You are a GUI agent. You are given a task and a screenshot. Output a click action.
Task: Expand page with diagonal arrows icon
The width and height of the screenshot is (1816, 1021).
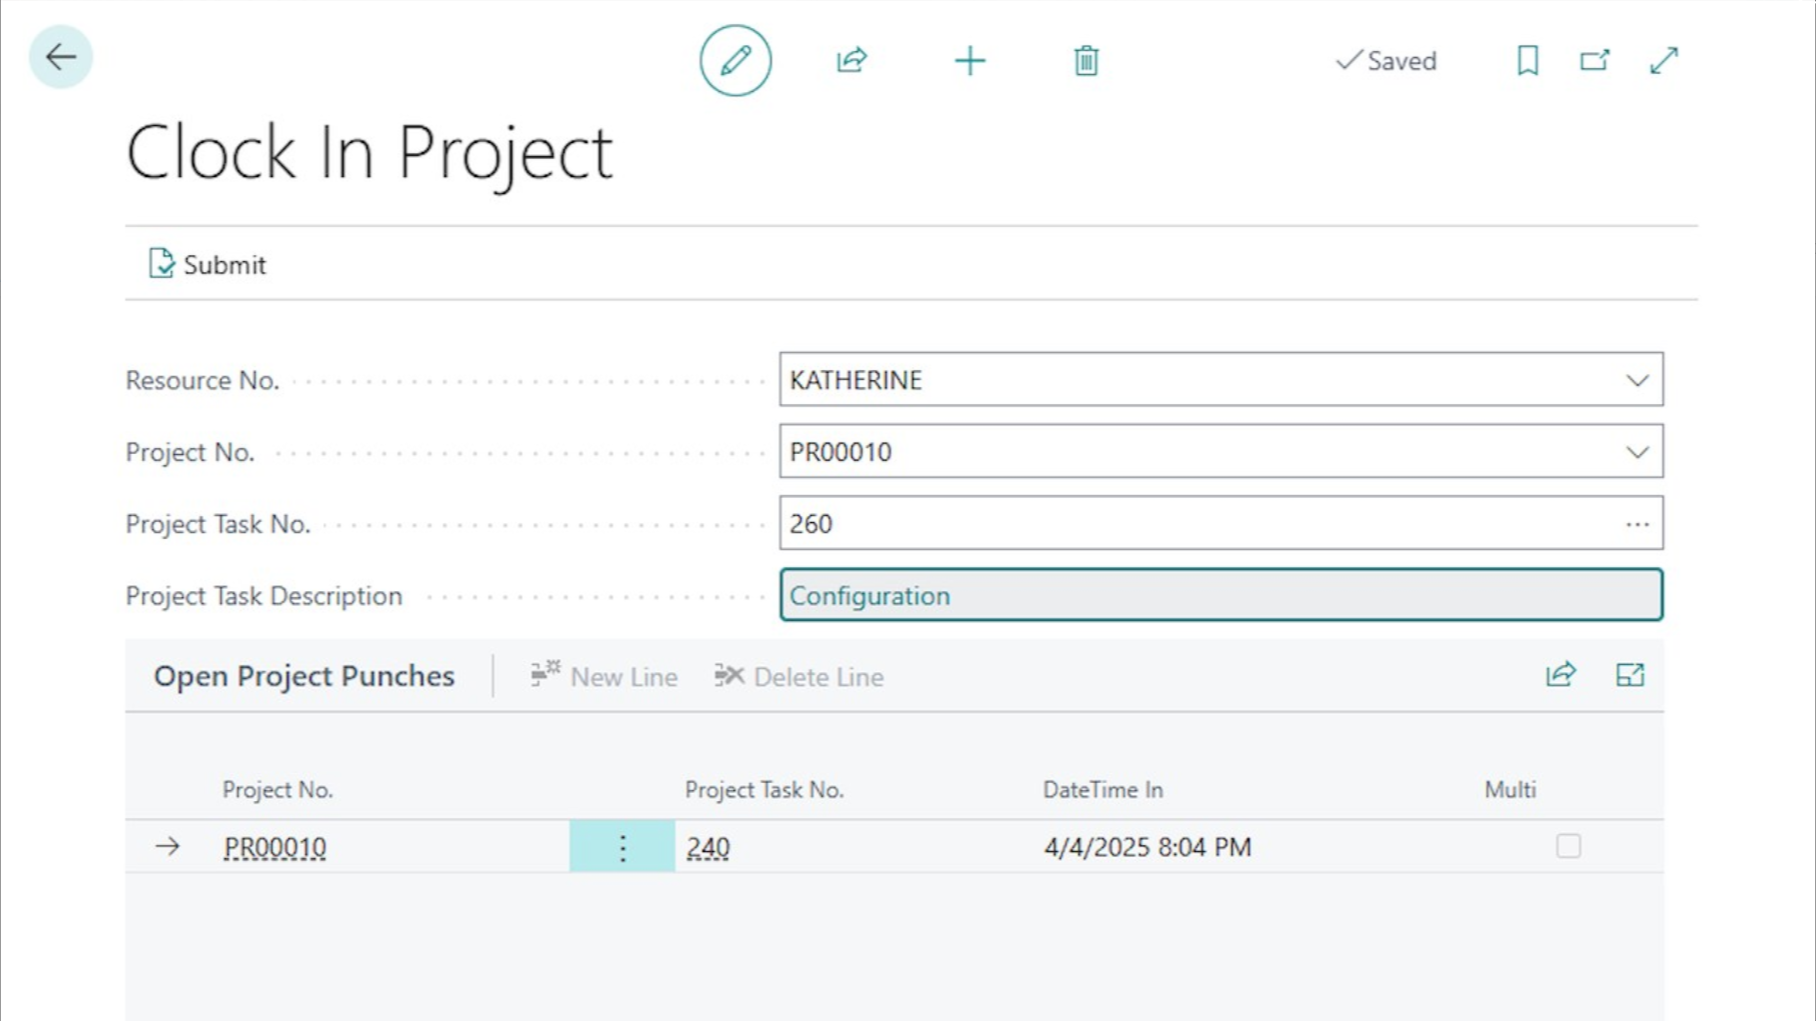1664,61
